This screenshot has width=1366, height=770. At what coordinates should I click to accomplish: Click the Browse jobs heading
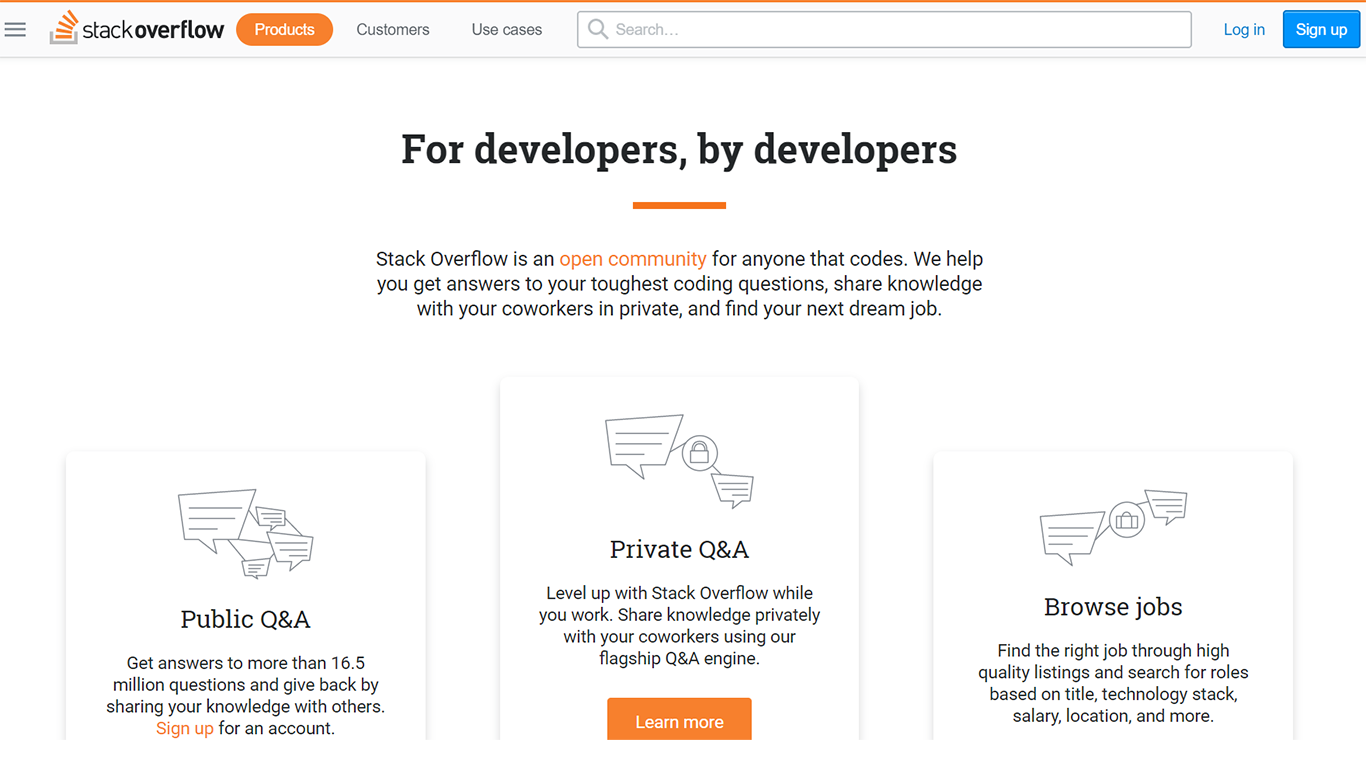pos(1113,607)
